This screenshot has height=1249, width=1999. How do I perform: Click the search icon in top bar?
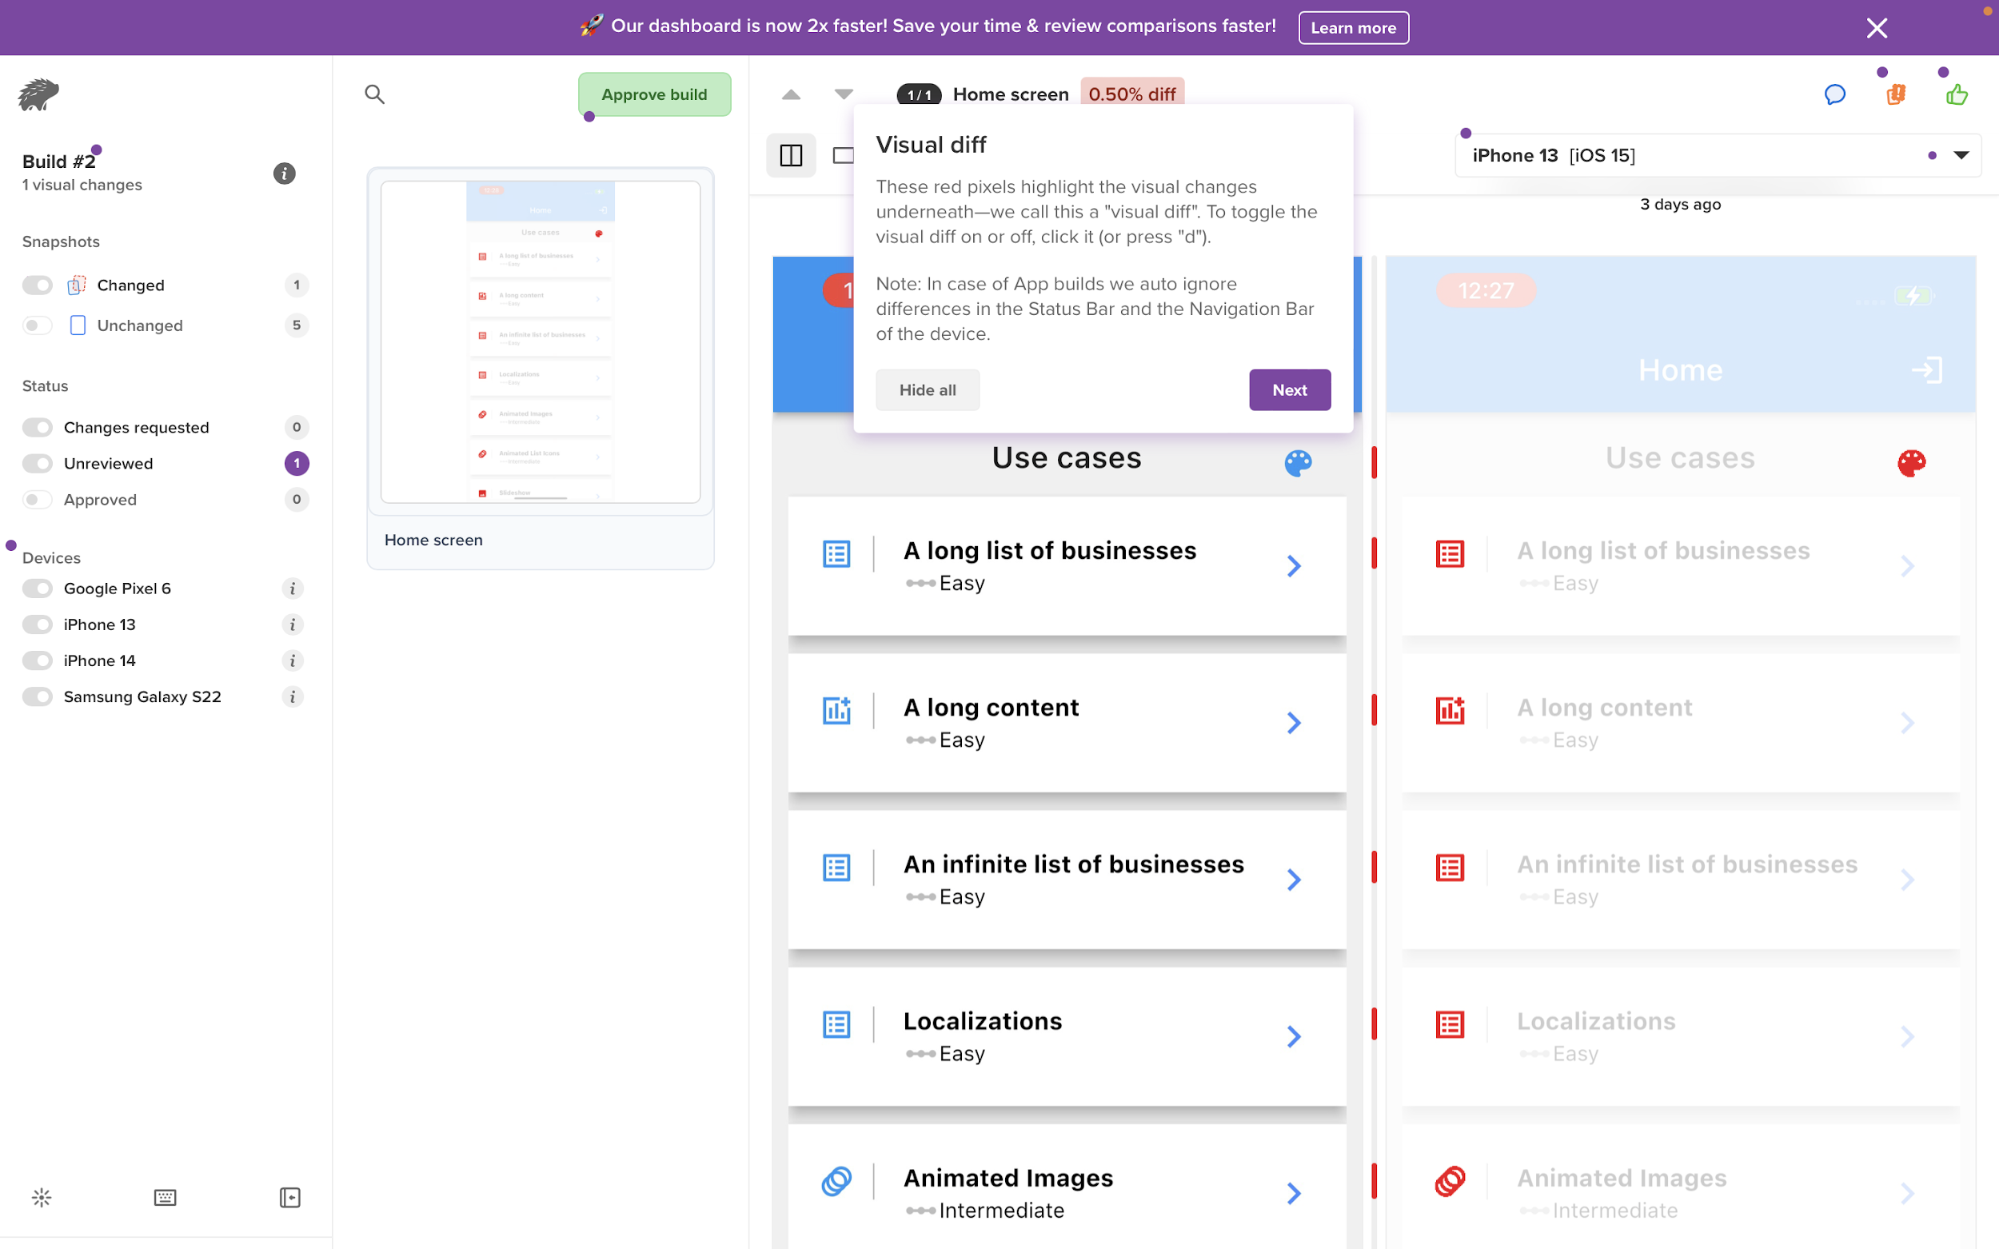tap(375, 94)
